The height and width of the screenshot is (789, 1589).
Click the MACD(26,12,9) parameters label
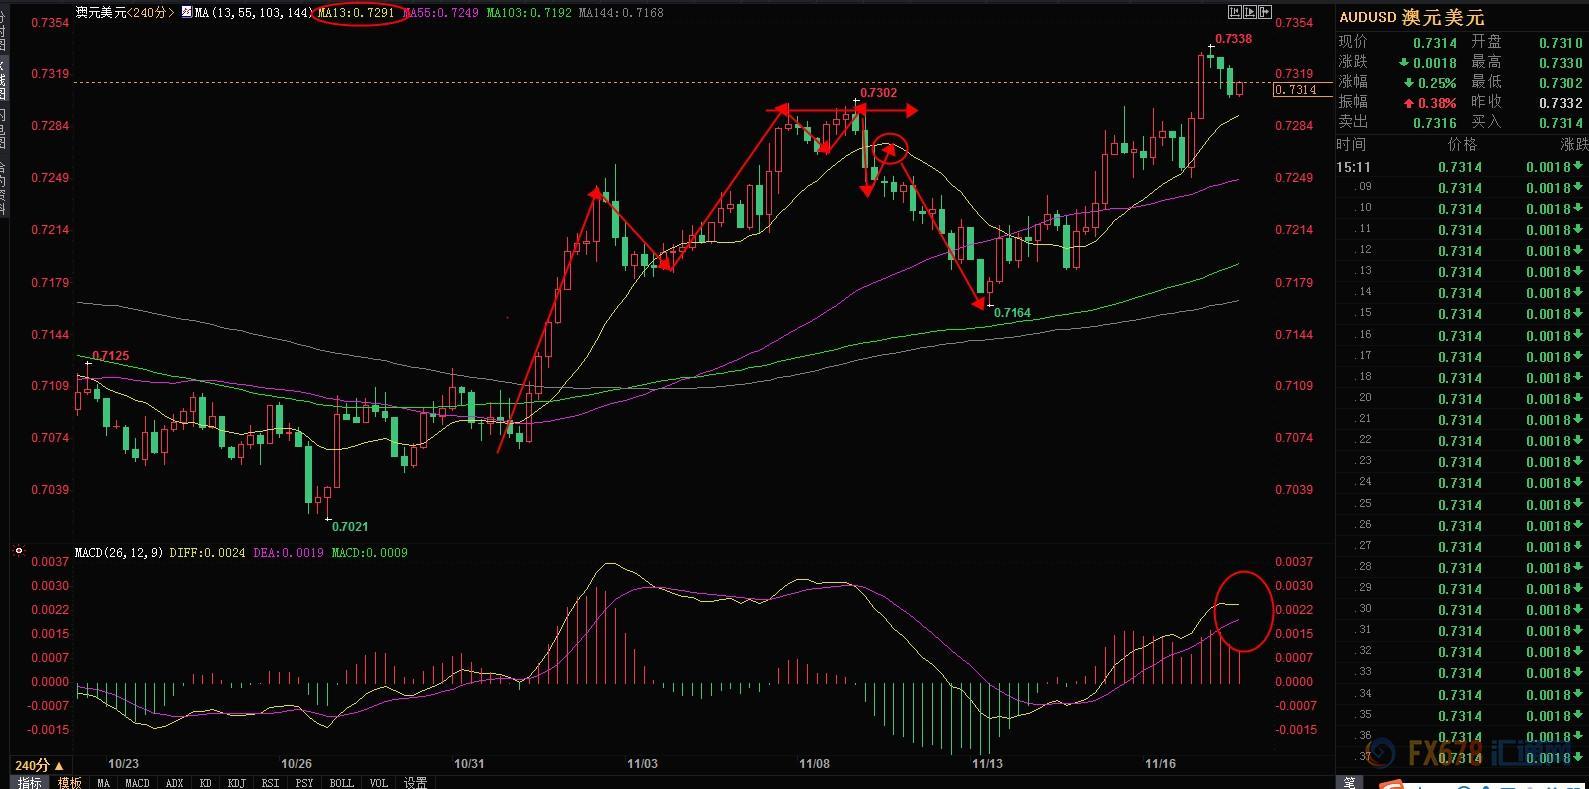[x=120, y=552]
